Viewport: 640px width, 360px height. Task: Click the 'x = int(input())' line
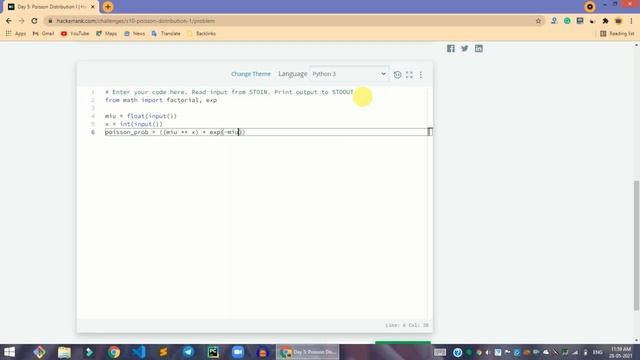[x=133, y=124]
